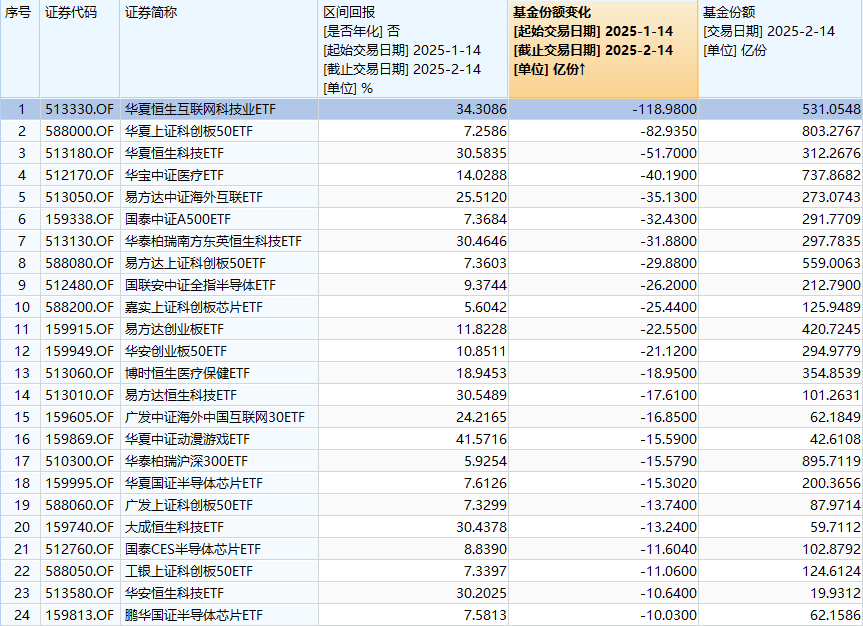Select 华夏国证半导体芯片ETF name cell

(219, 483)
